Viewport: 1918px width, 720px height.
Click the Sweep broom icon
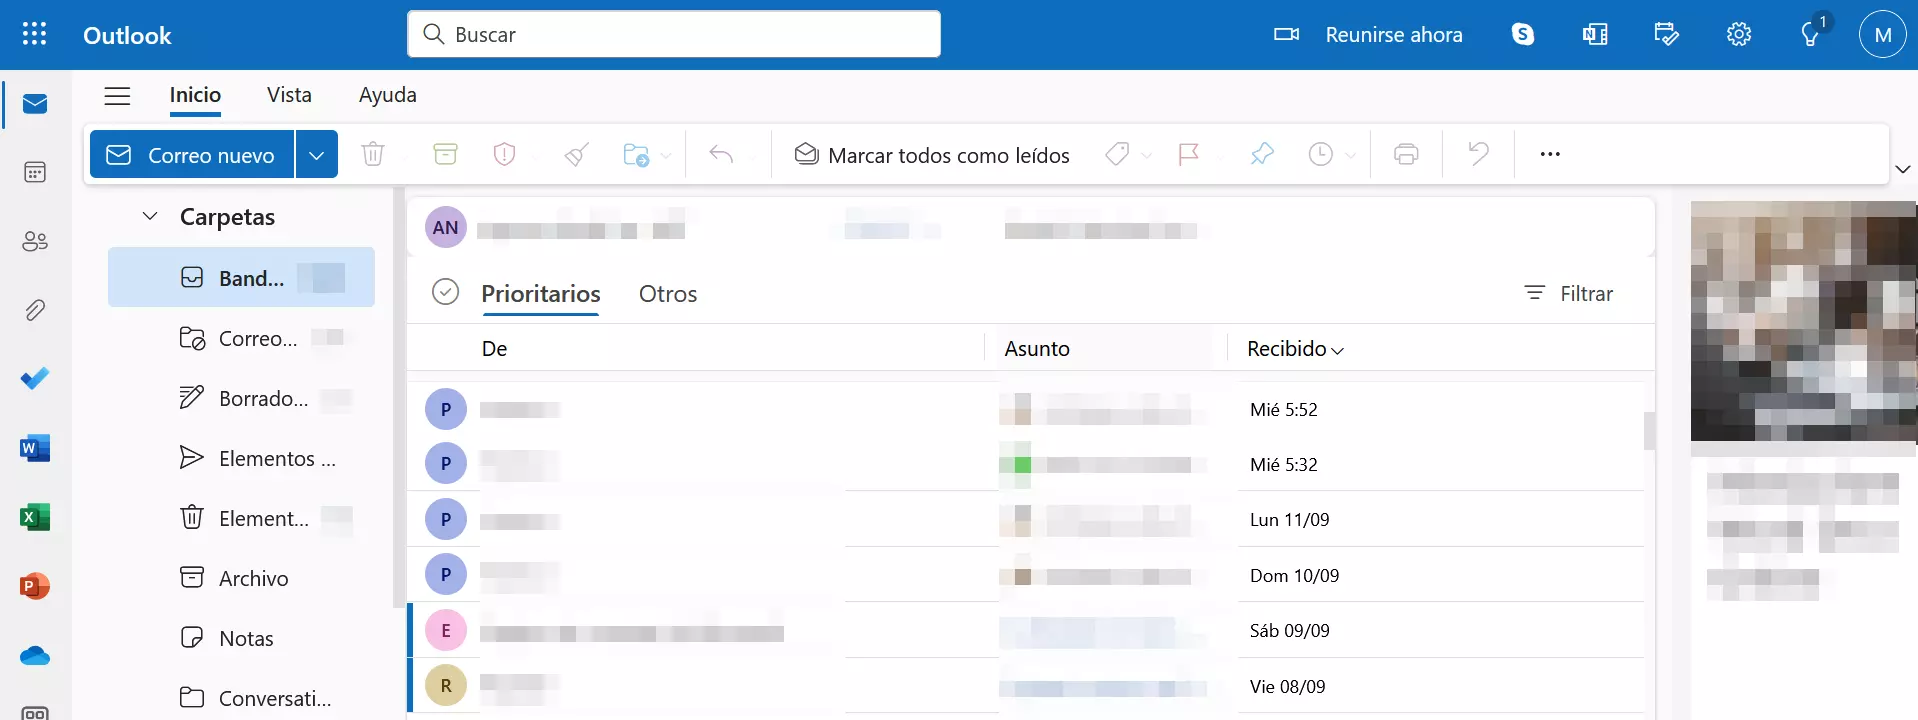[577, 154]
